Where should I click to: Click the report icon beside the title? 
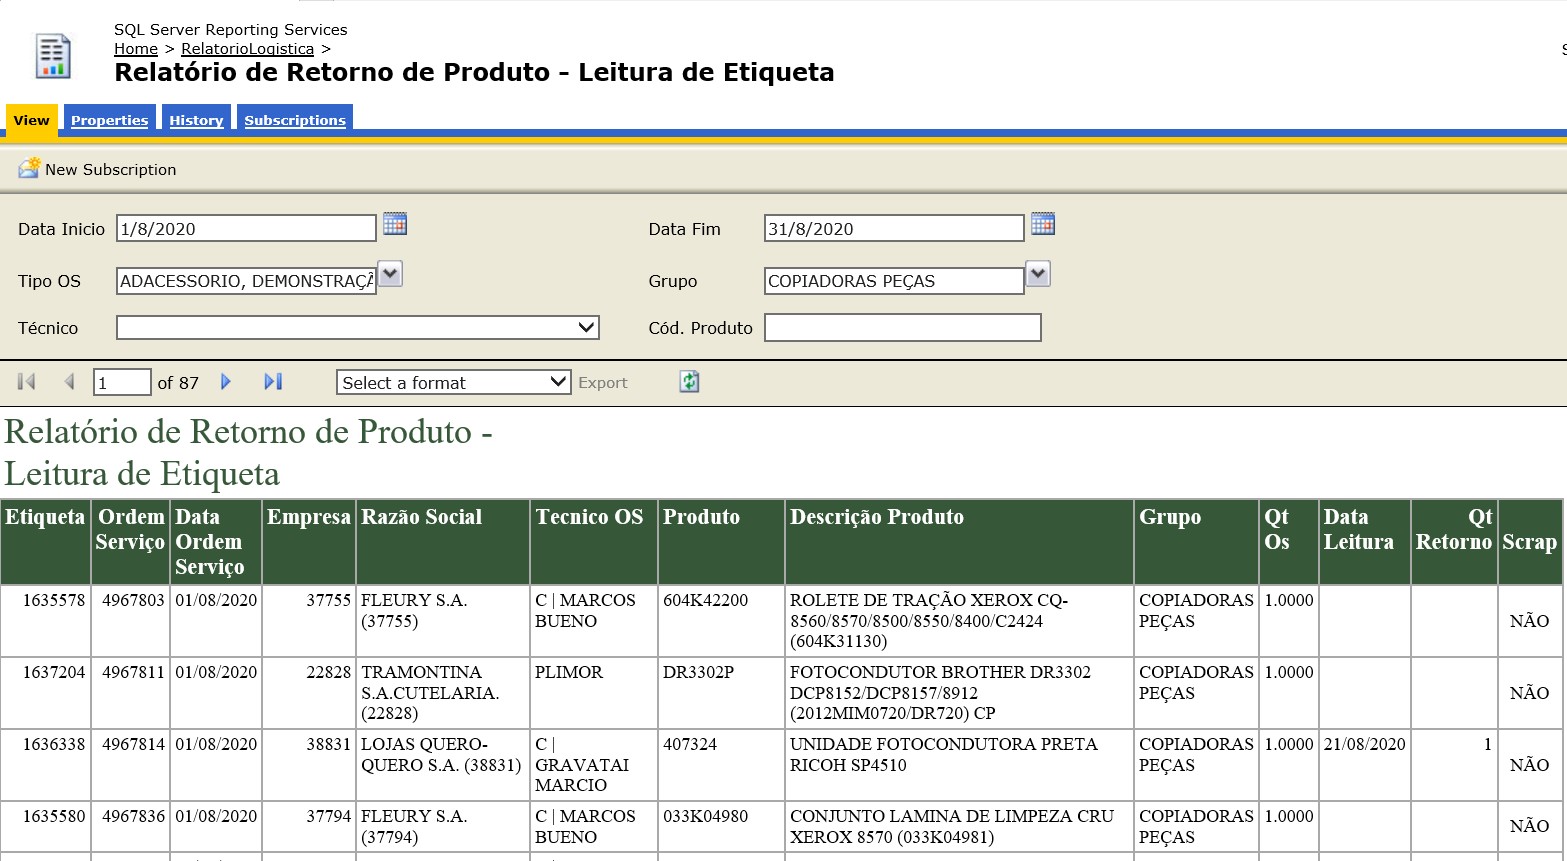pos(53,56)
